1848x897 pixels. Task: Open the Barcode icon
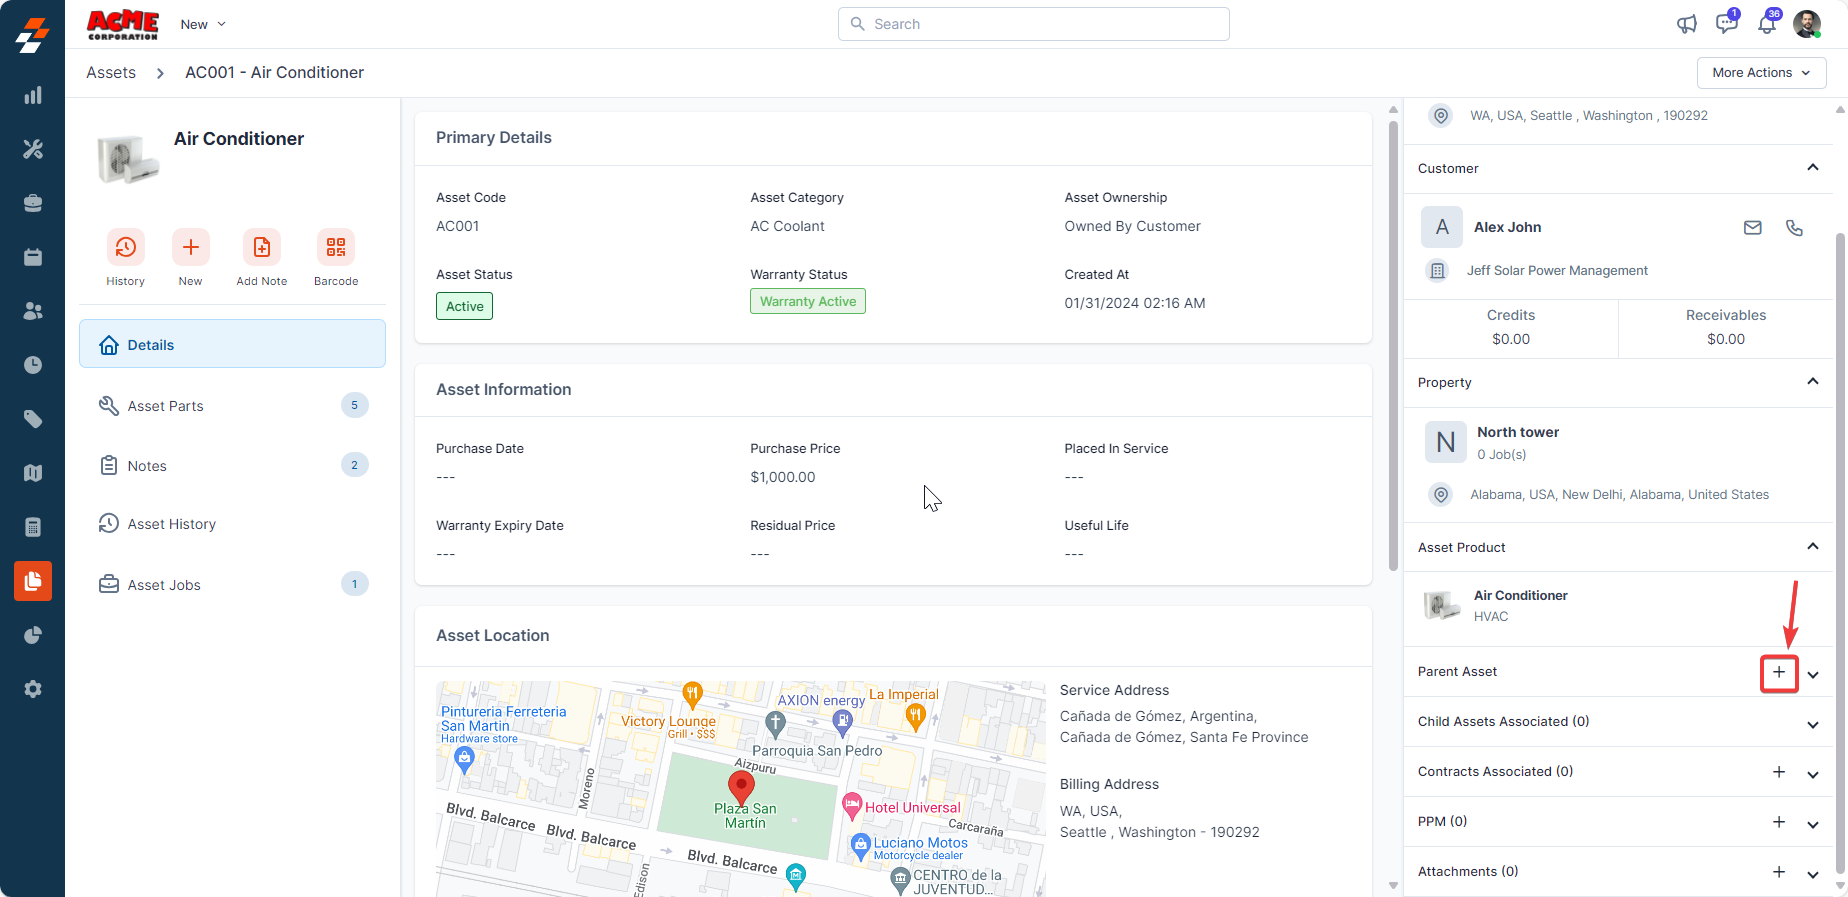coord(335,247)
